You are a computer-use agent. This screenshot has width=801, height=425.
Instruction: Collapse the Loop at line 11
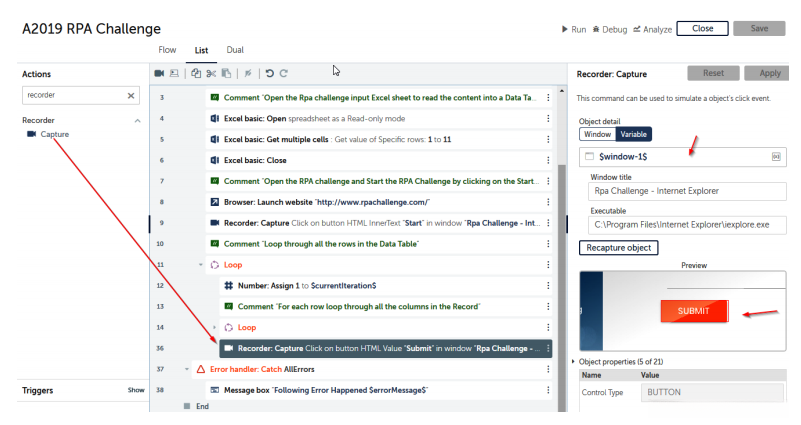(201, 265)
